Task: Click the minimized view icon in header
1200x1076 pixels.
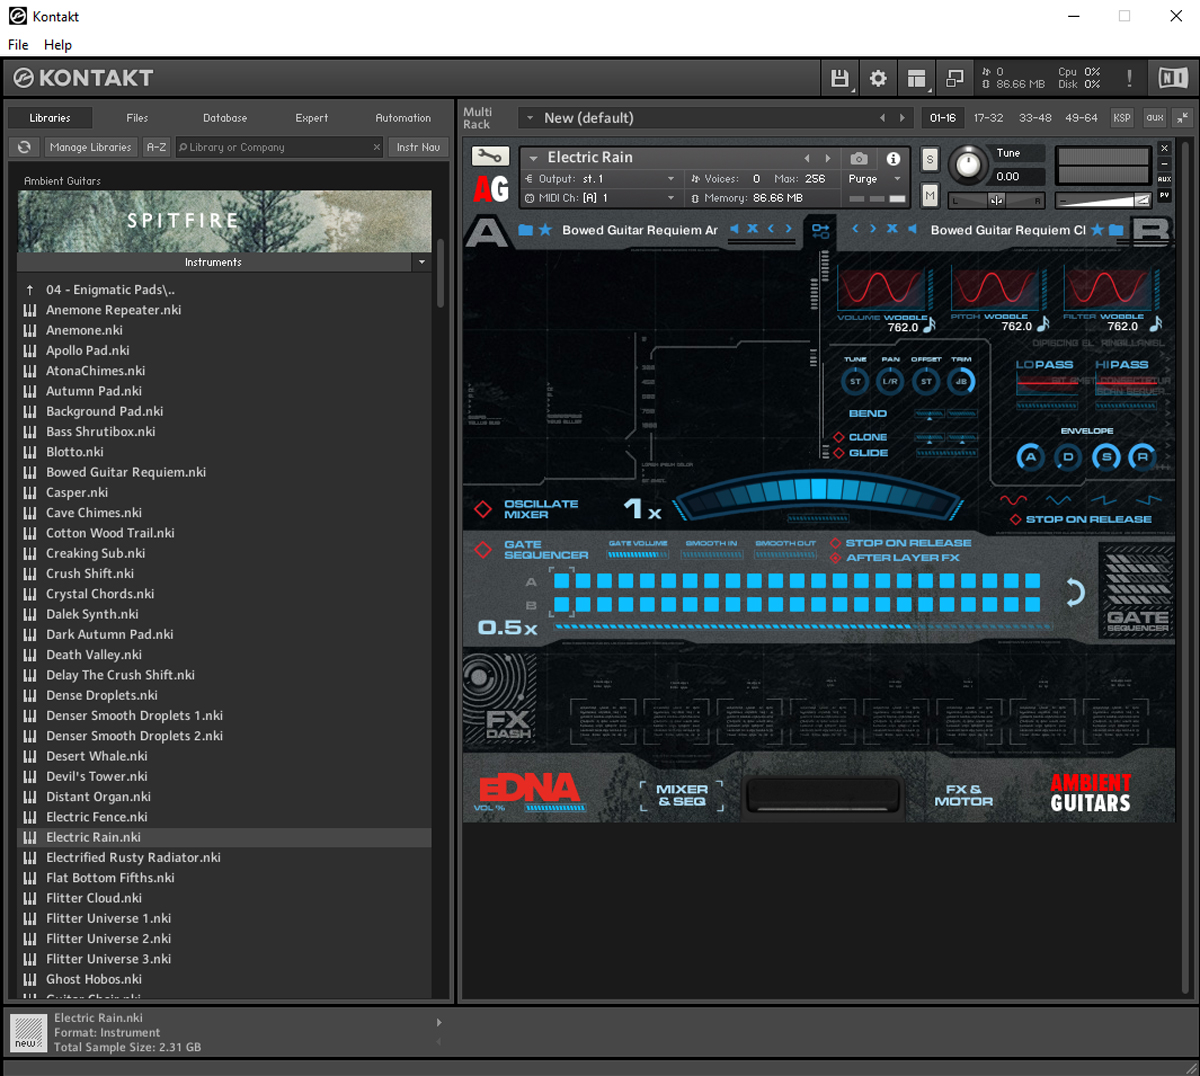Action: 954,78
